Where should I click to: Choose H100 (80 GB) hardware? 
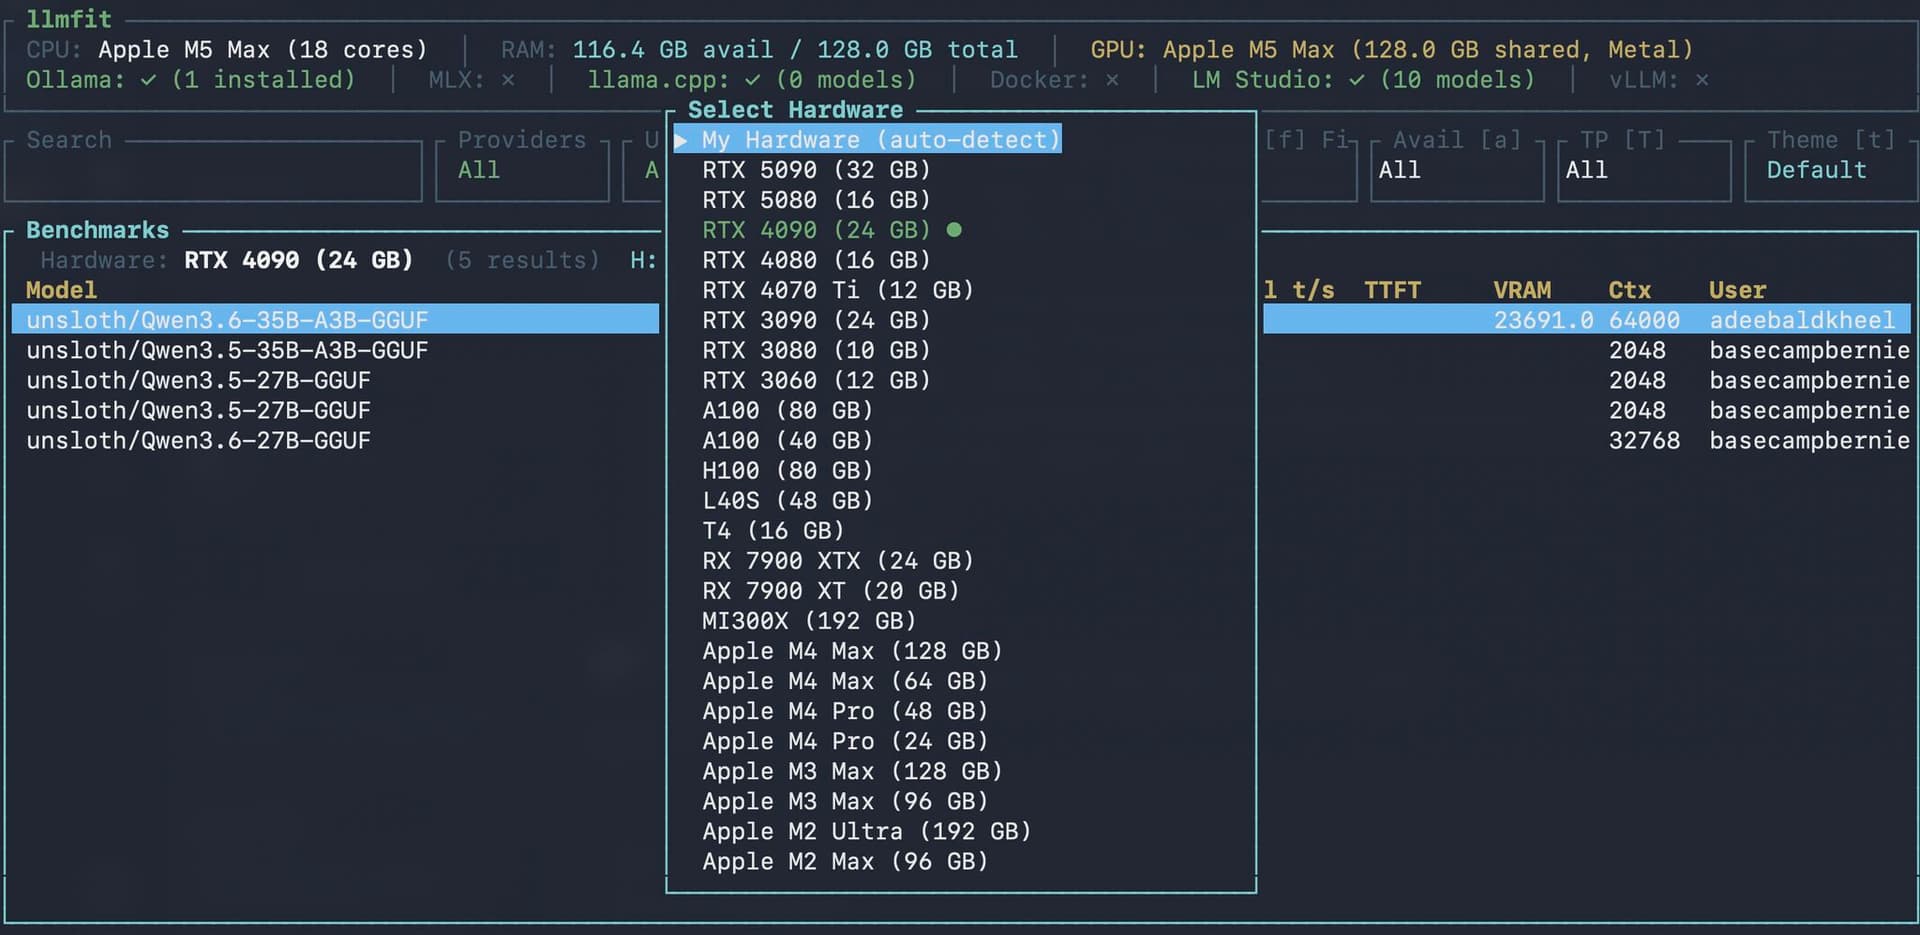[x=788, y=470]
